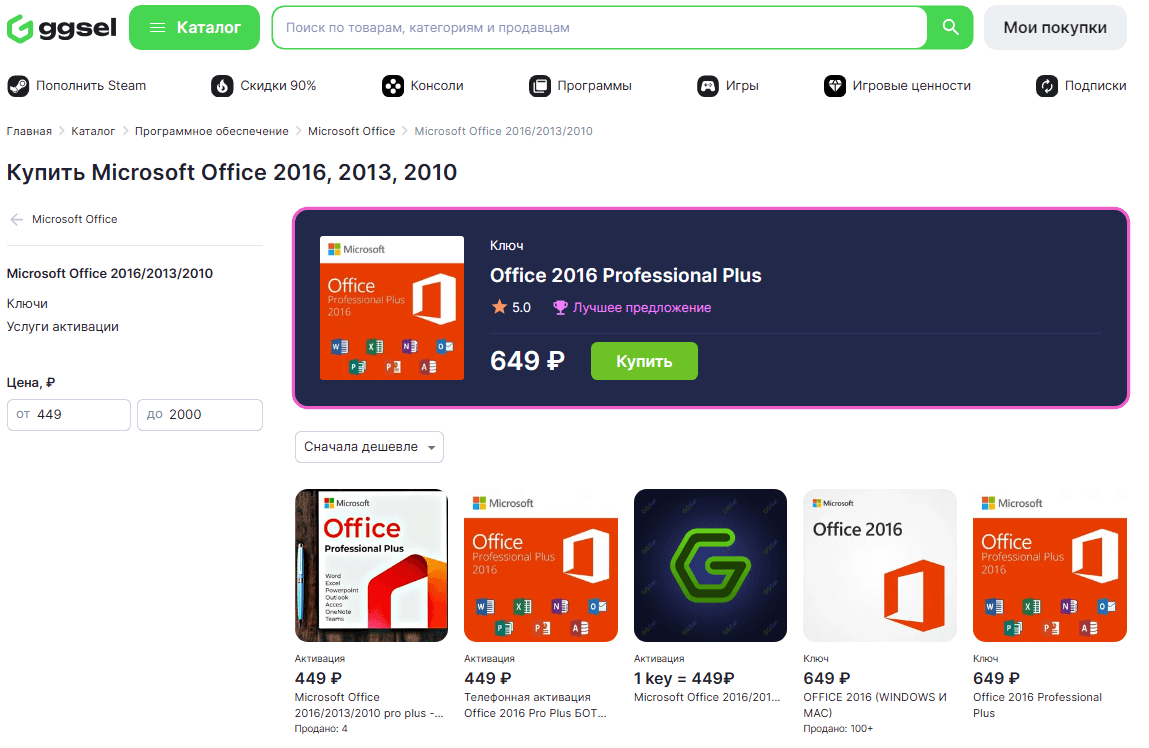Go to Консоли category
The image size is (1149, 748).
pos(437,86)
